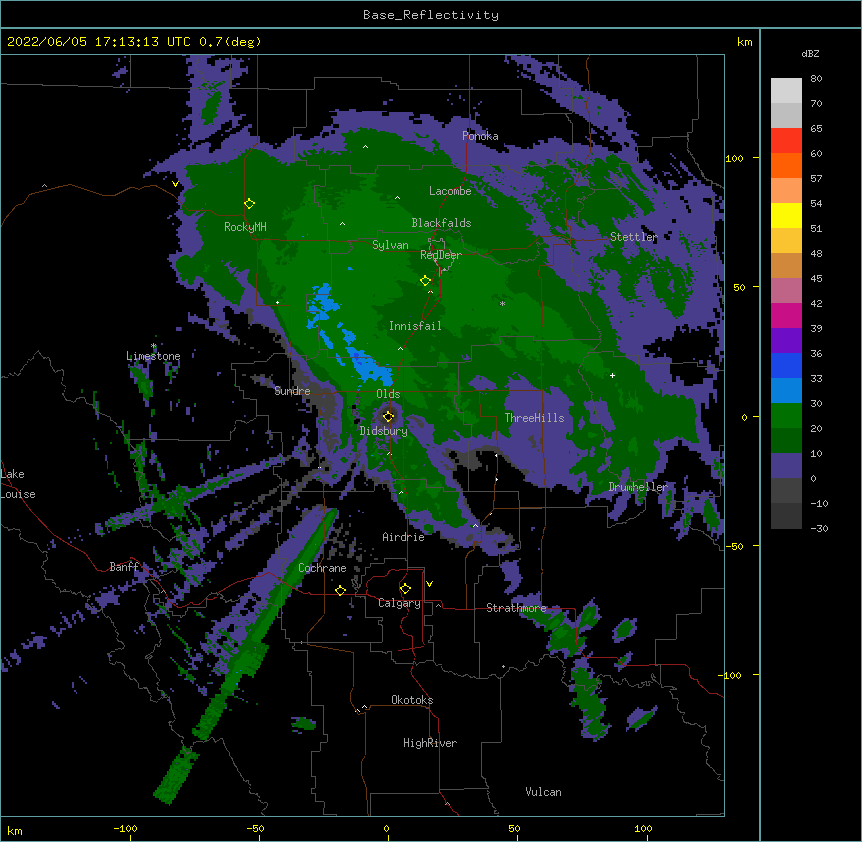Click the blue 30+ dBZ echo near Innisfail
The width and height of the screenshot is (862, 842).
[x=368, y=364]
